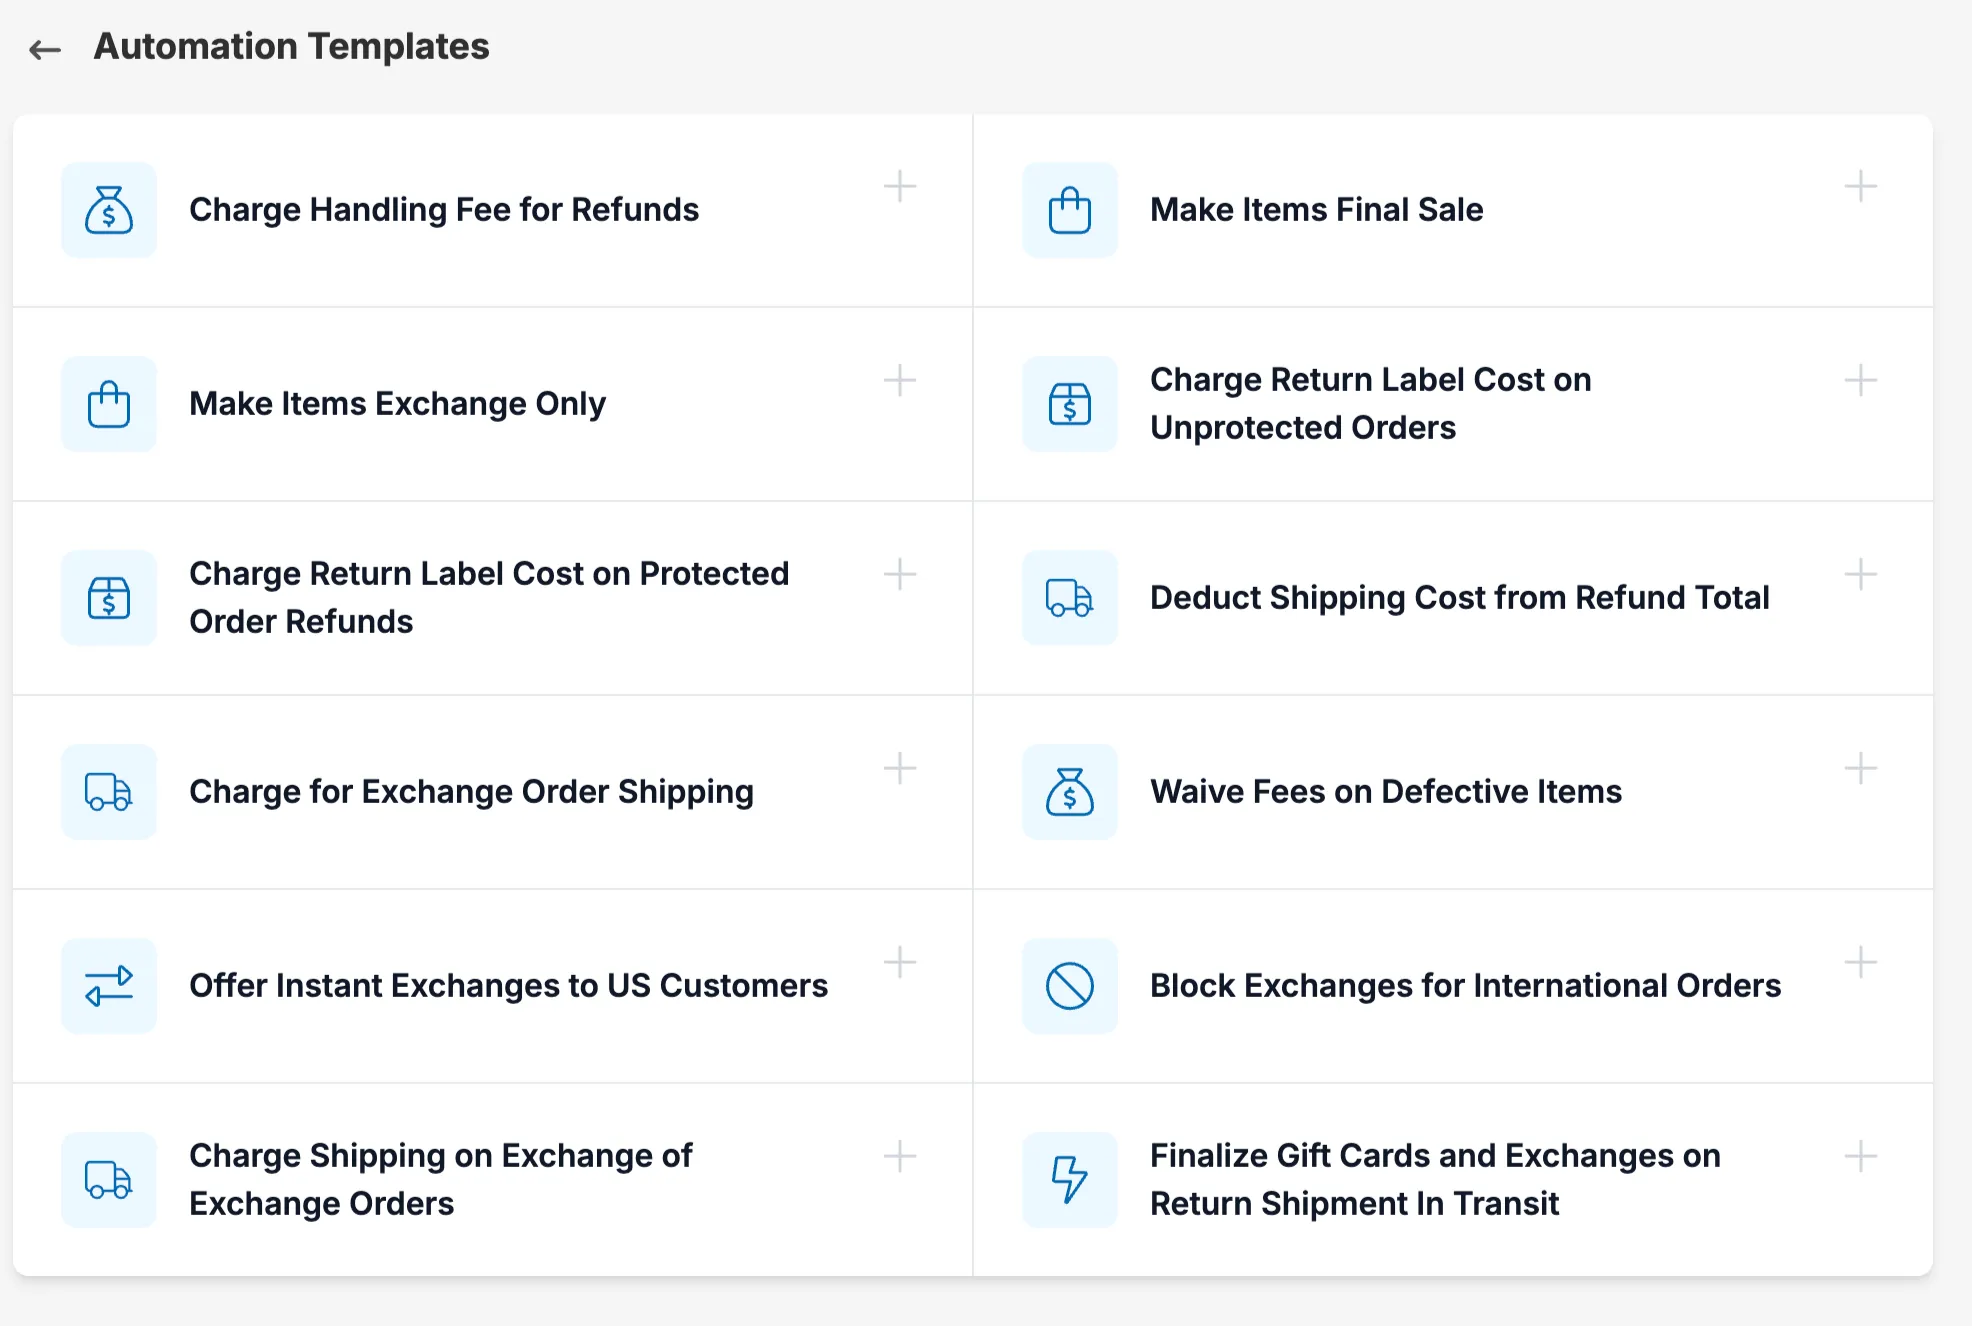Add Finalize Gift Cards and Exchanges template

tap(1860, 1156)
